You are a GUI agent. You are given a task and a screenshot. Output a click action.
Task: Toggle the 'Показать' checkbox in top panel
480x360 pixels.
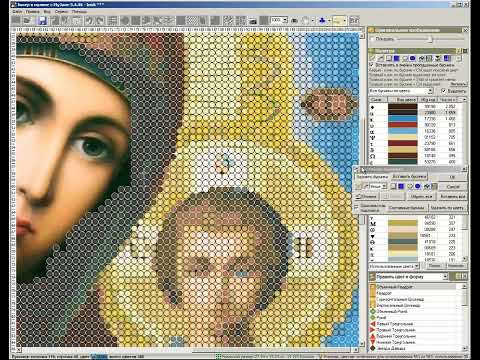(x=372, y=39)
